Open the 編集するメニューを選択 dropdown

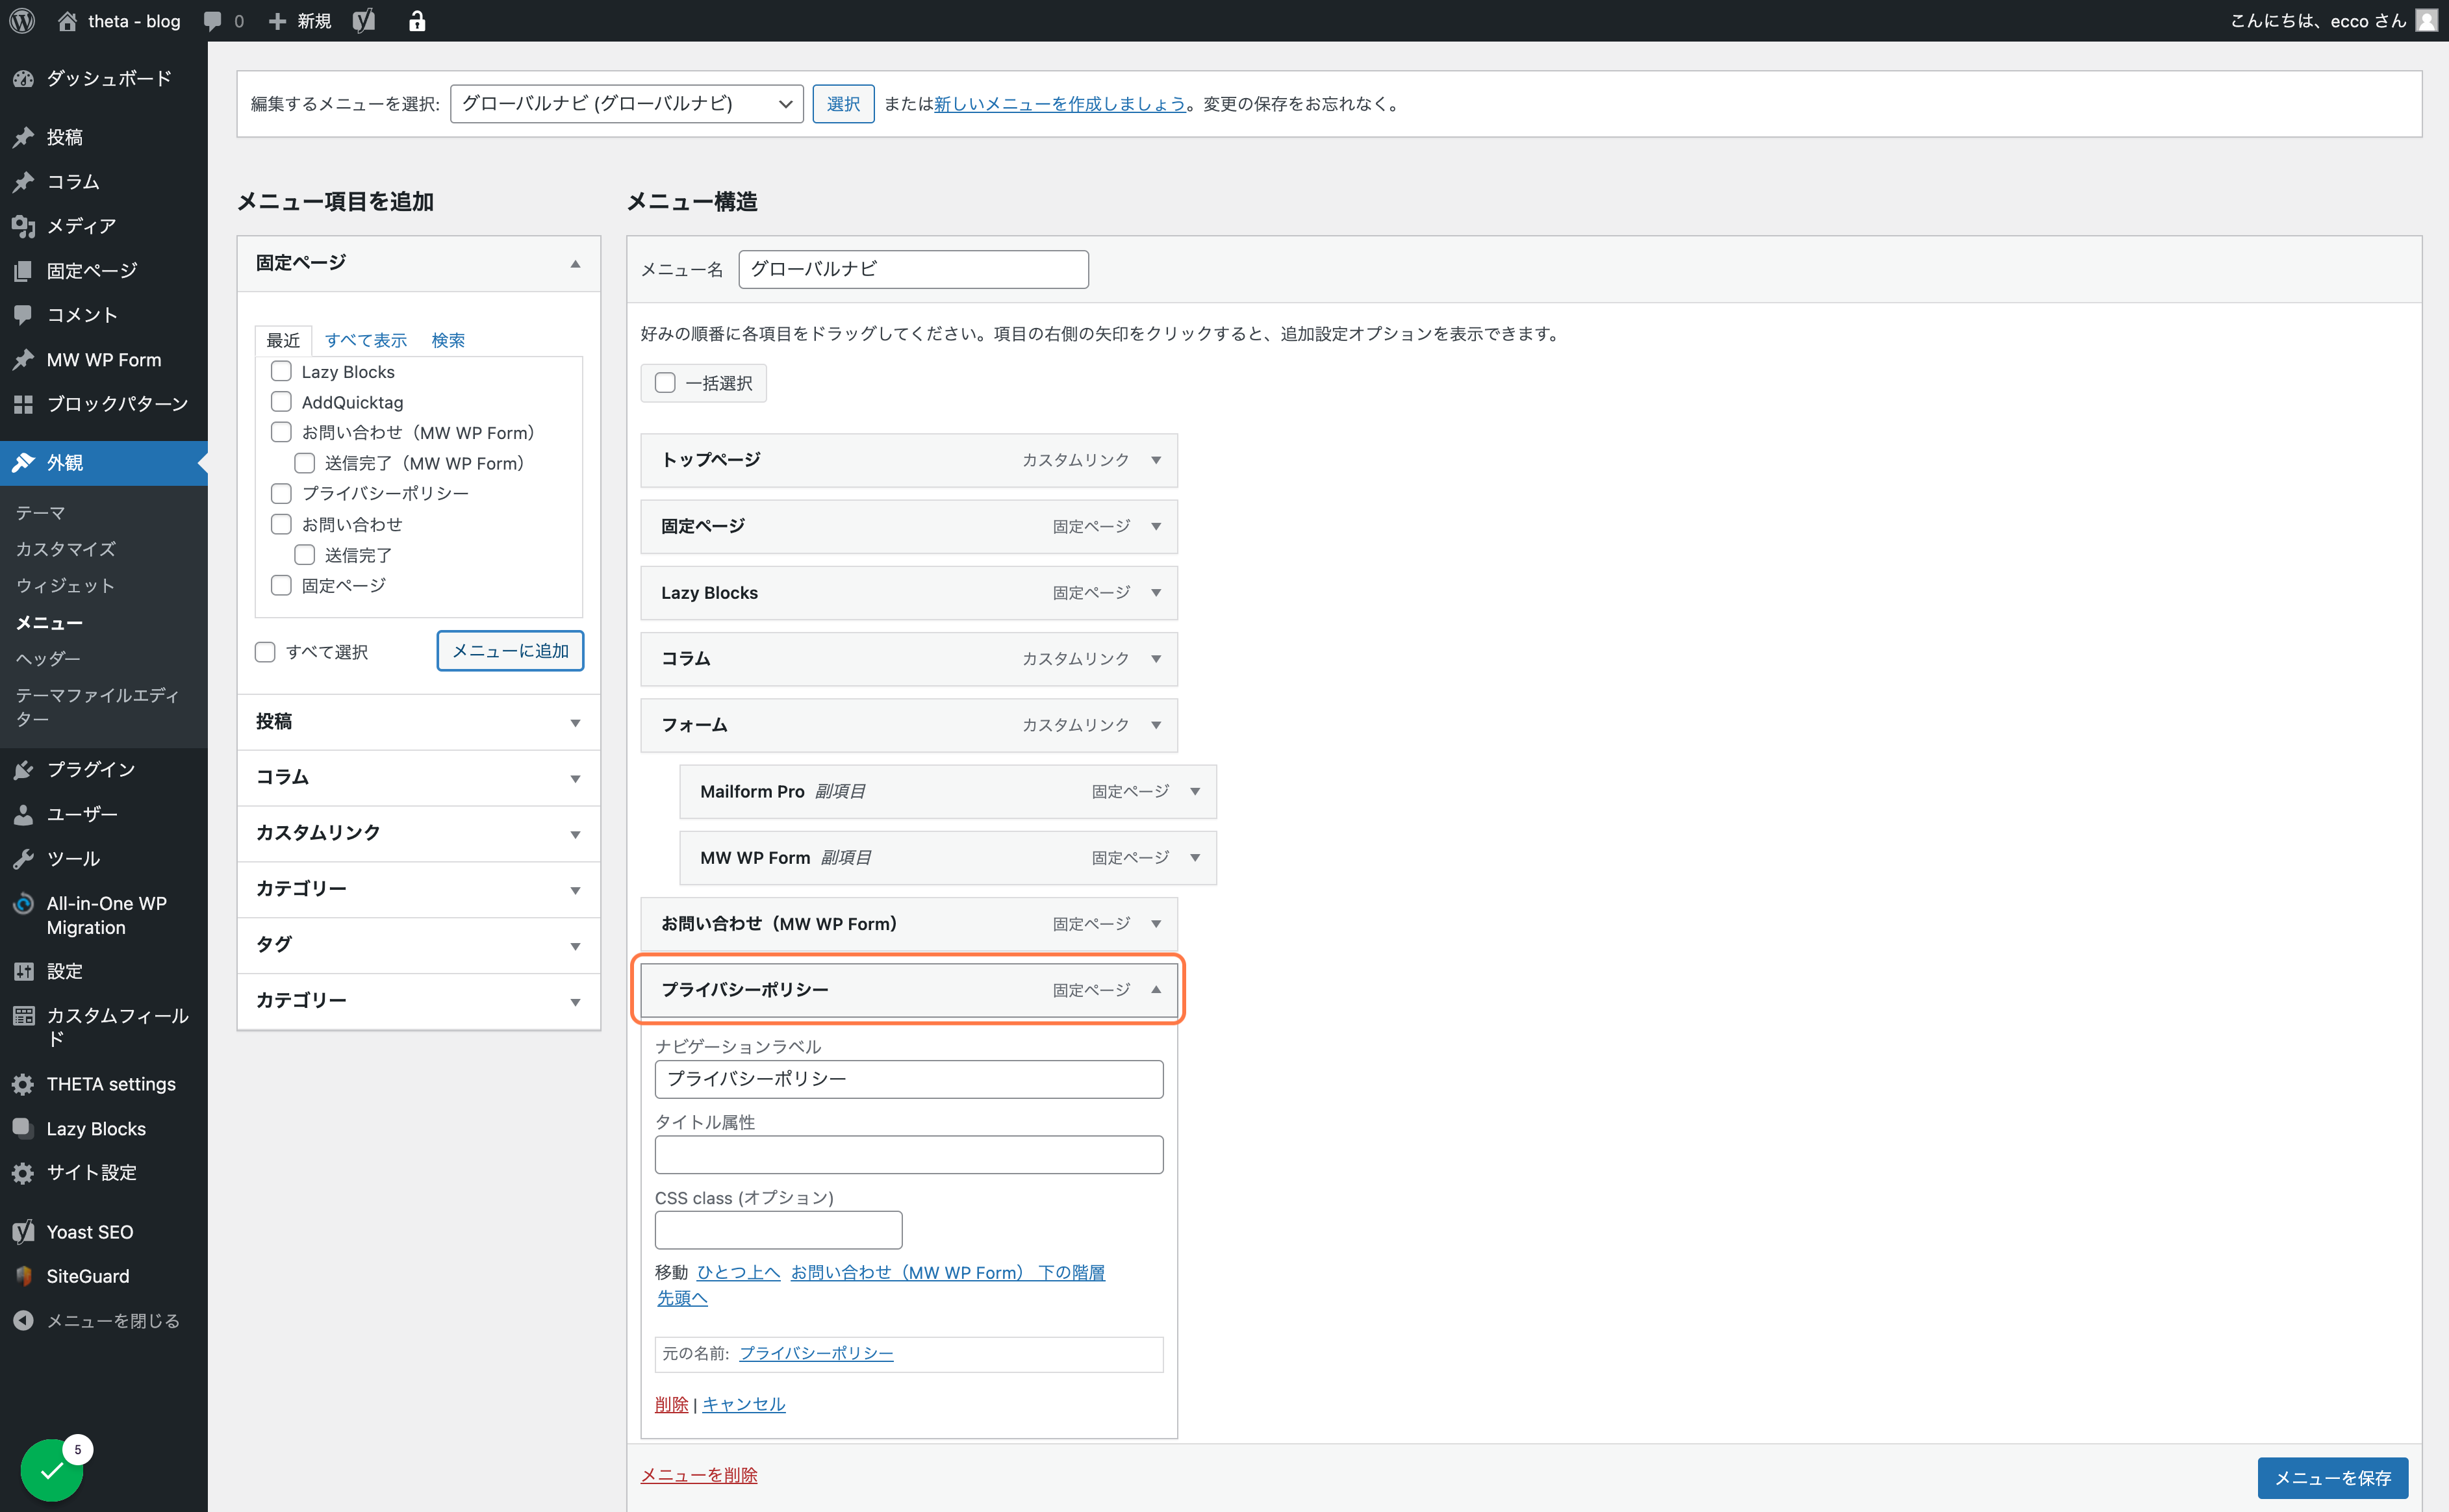pos(627,104)
